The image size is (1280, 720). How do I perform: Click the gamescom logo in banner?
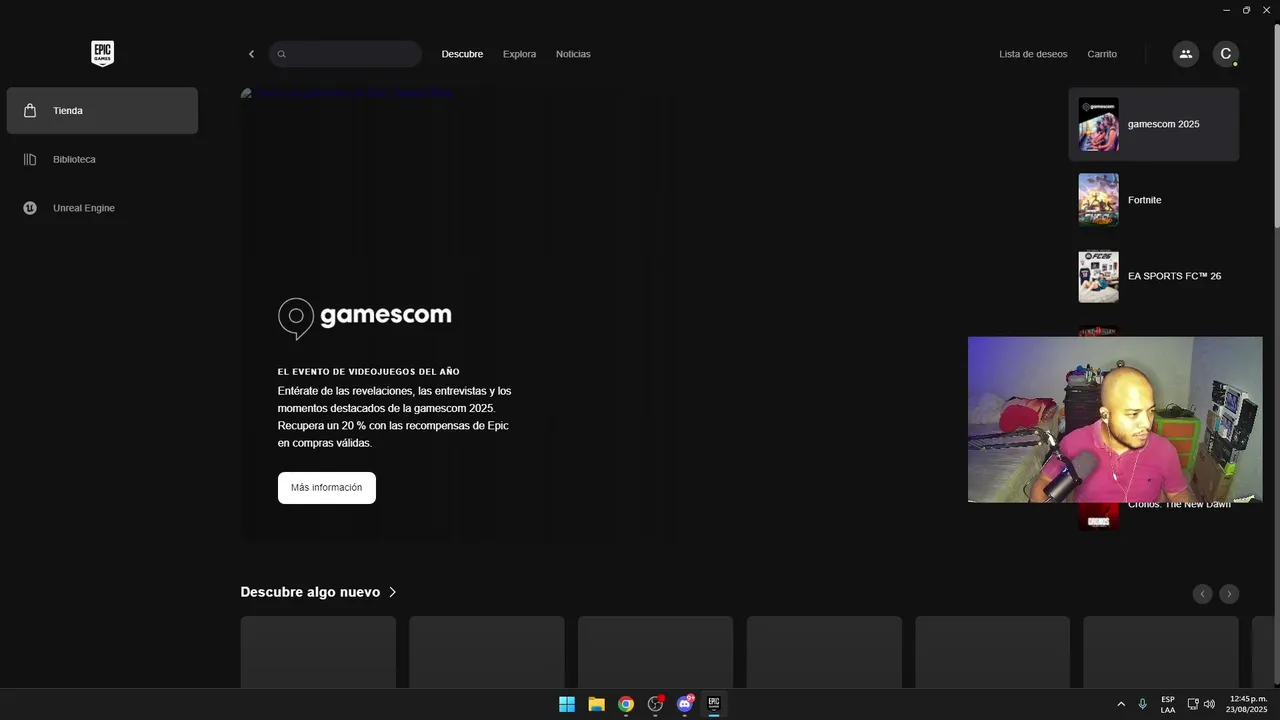(364, 317)
